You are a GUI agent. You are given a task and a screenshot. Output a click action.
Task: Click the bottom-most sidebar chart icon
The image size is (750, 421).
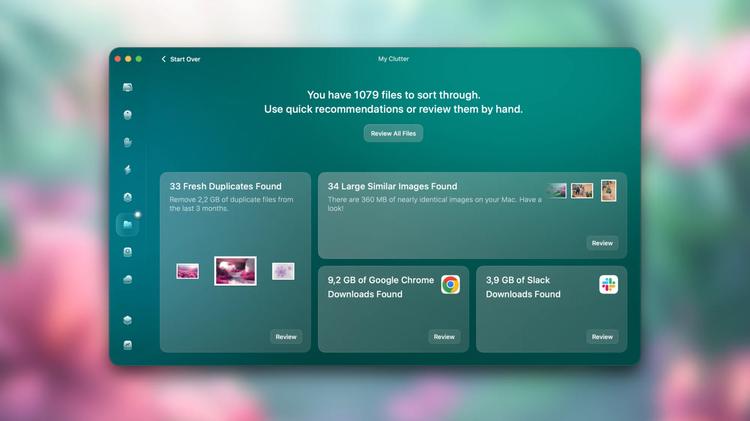[x=128, y=345]
